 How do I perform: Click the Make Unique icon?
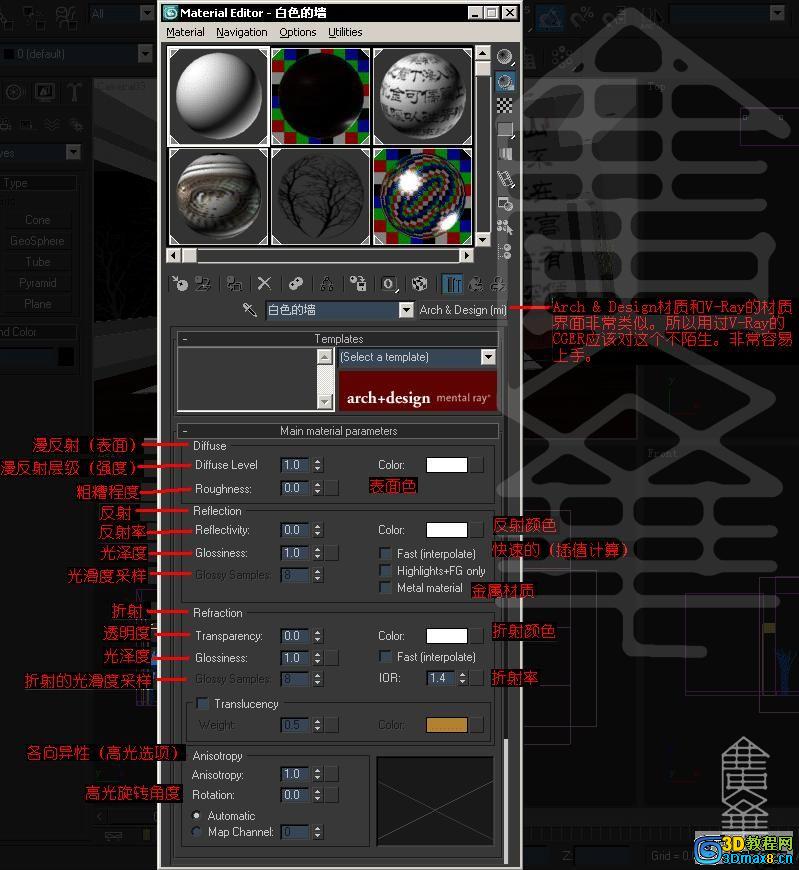tap(327, 284)
